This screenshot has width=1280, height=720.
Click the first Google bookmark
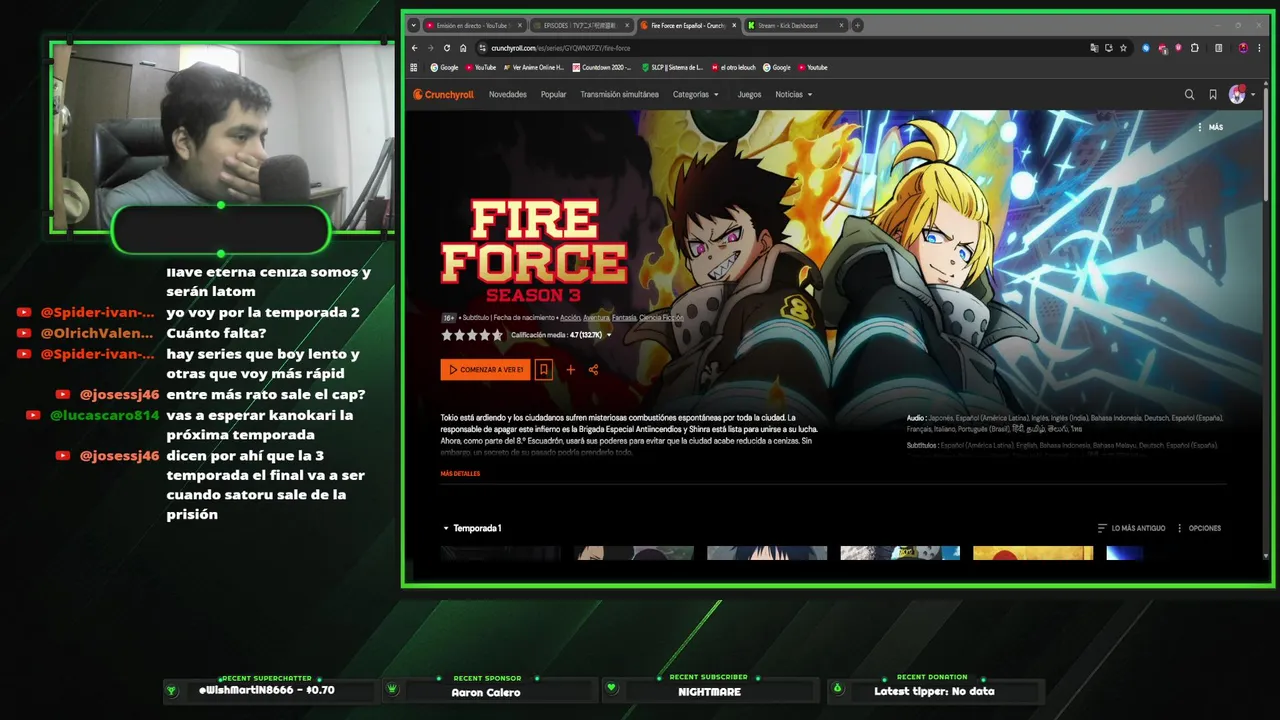click(444, 68)
